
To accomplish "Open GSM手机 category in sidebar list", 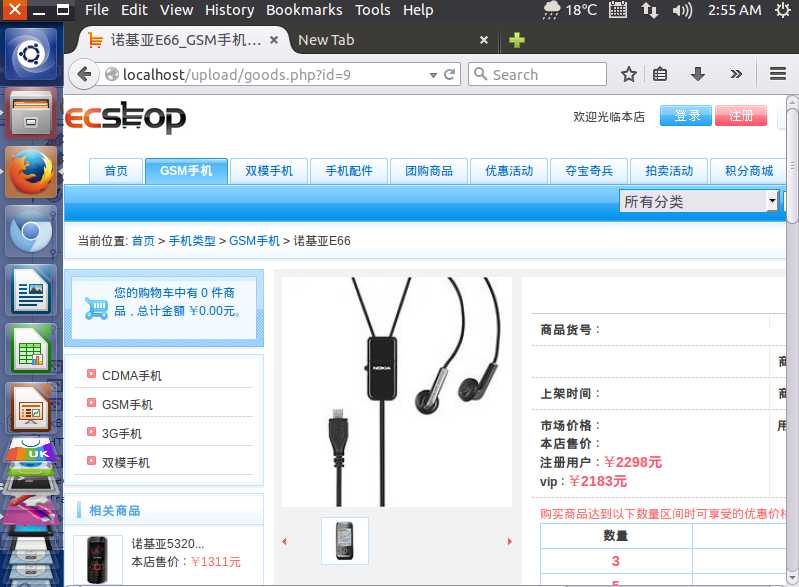I will click(x=127, y=405).
